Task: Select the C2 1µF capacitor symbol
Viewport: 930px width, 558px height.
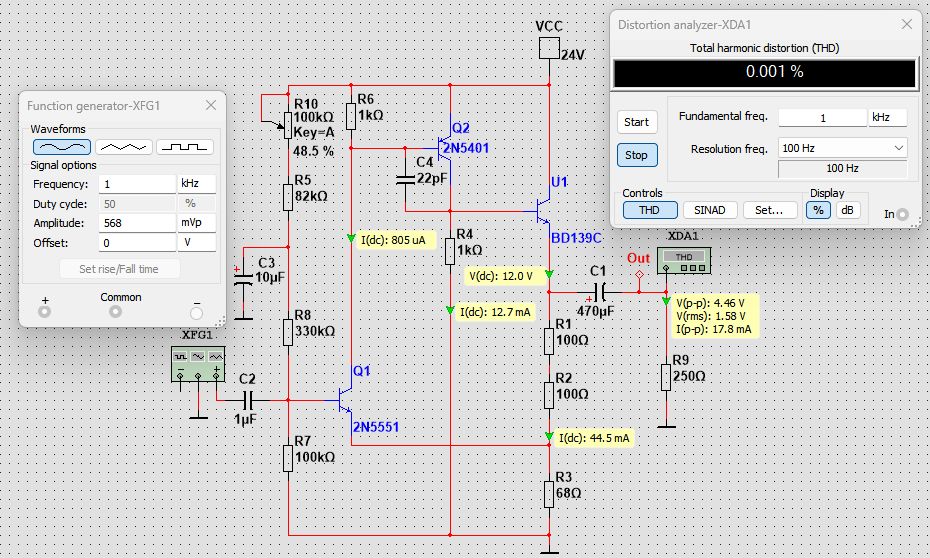Action: [249, 400]
